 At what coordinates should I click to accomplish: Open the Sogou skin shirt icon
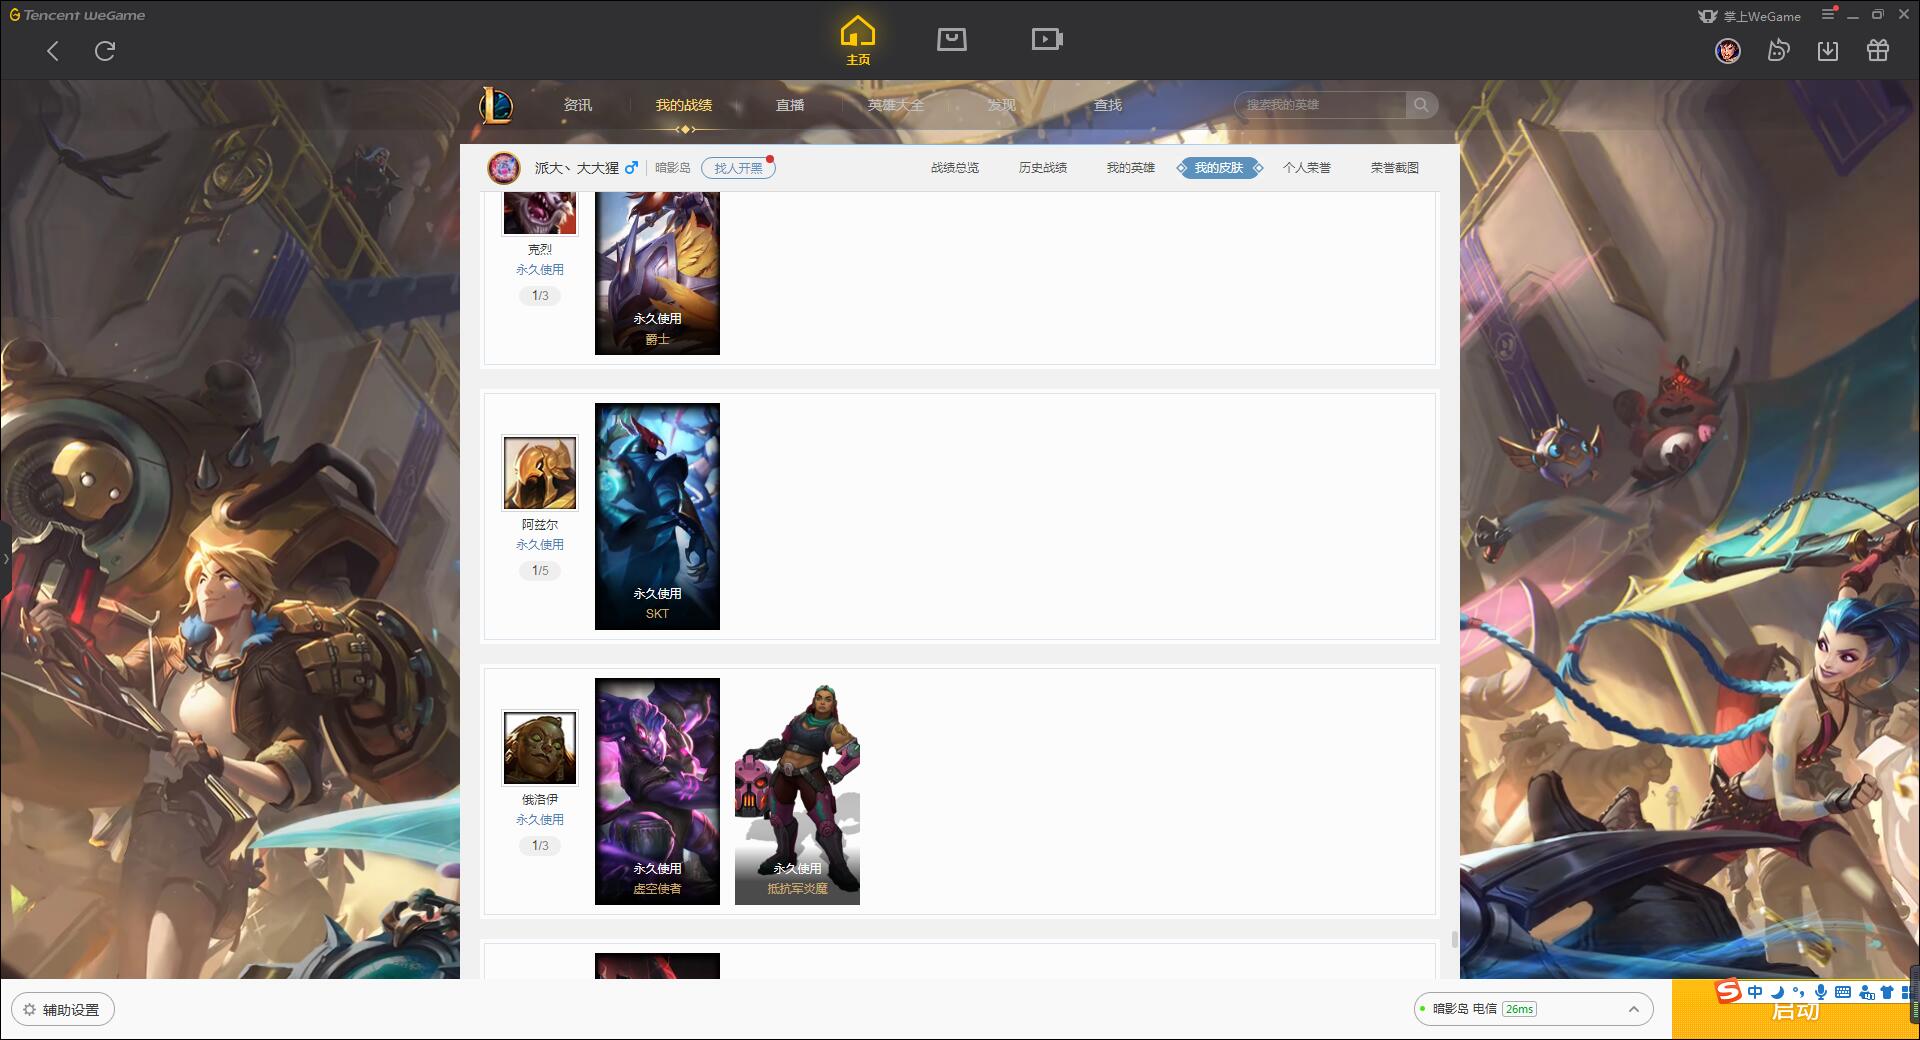[x=1887, y=992]
